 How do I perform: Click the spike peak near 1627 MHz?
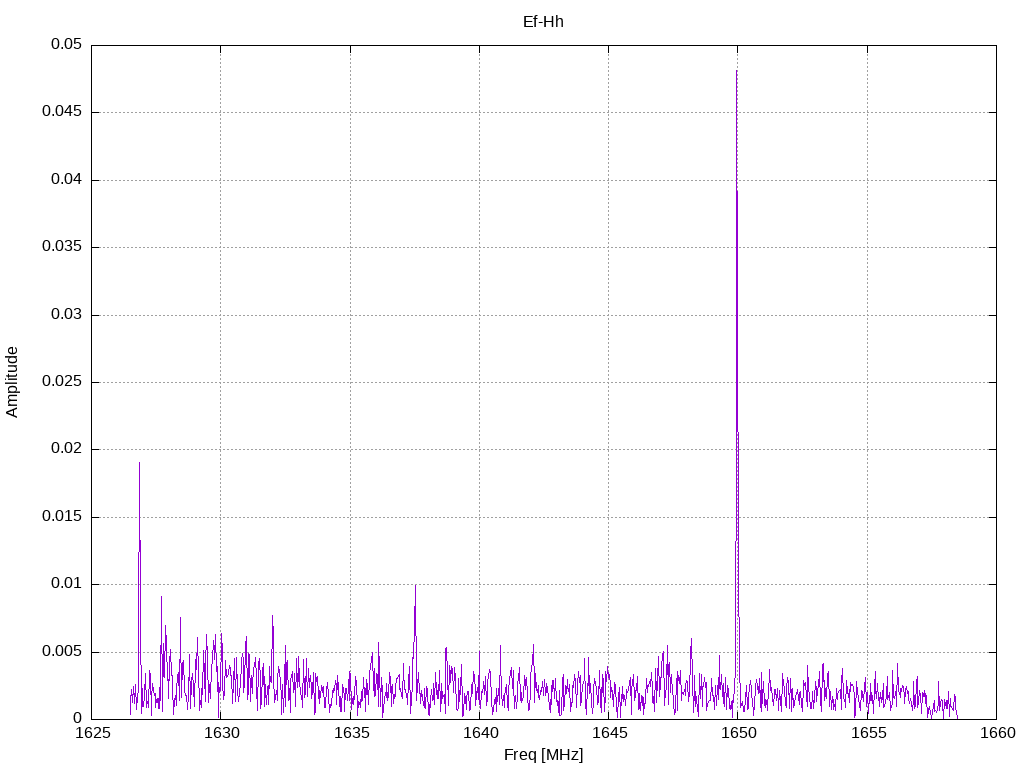point(139,464)
